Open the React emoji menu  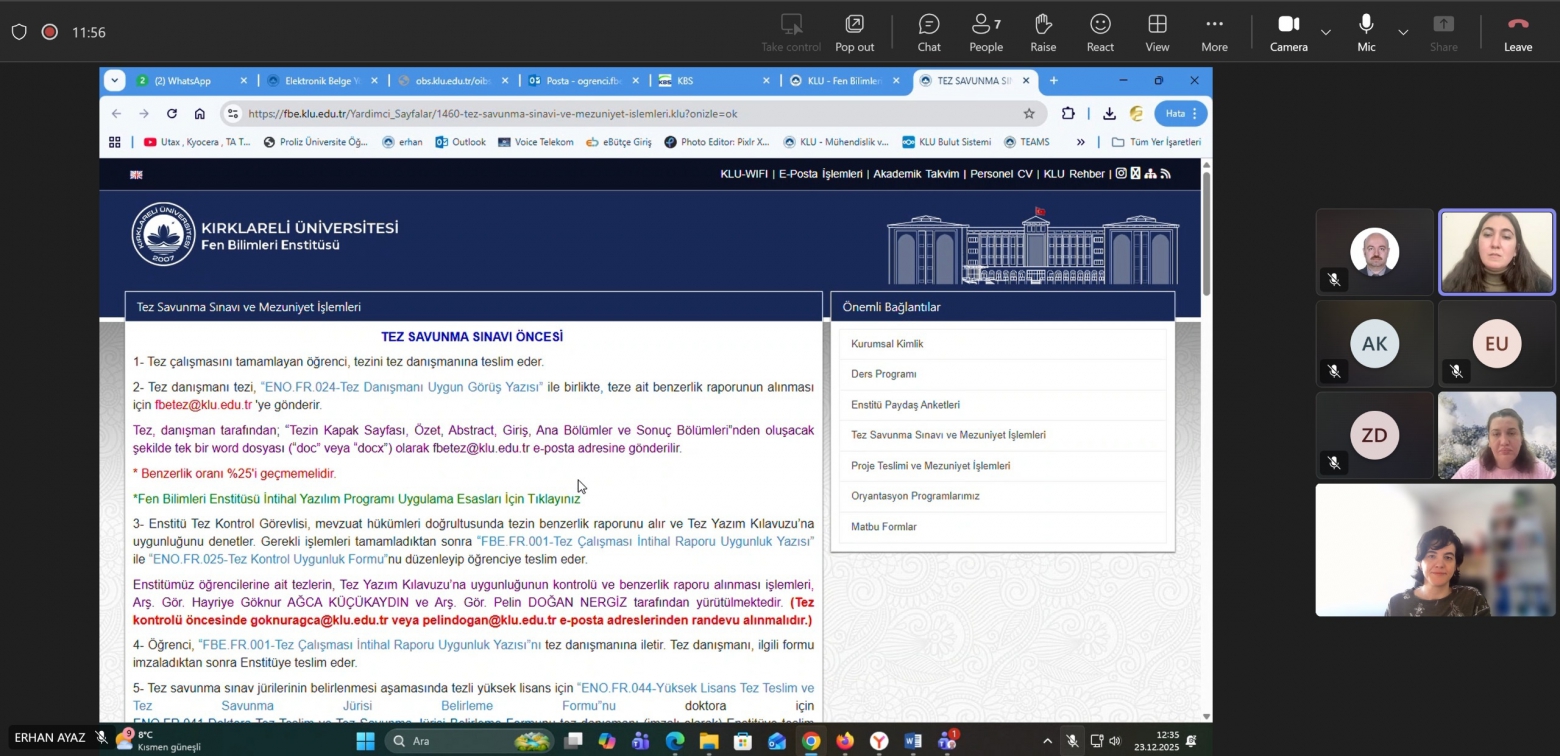pos(1100,32)
